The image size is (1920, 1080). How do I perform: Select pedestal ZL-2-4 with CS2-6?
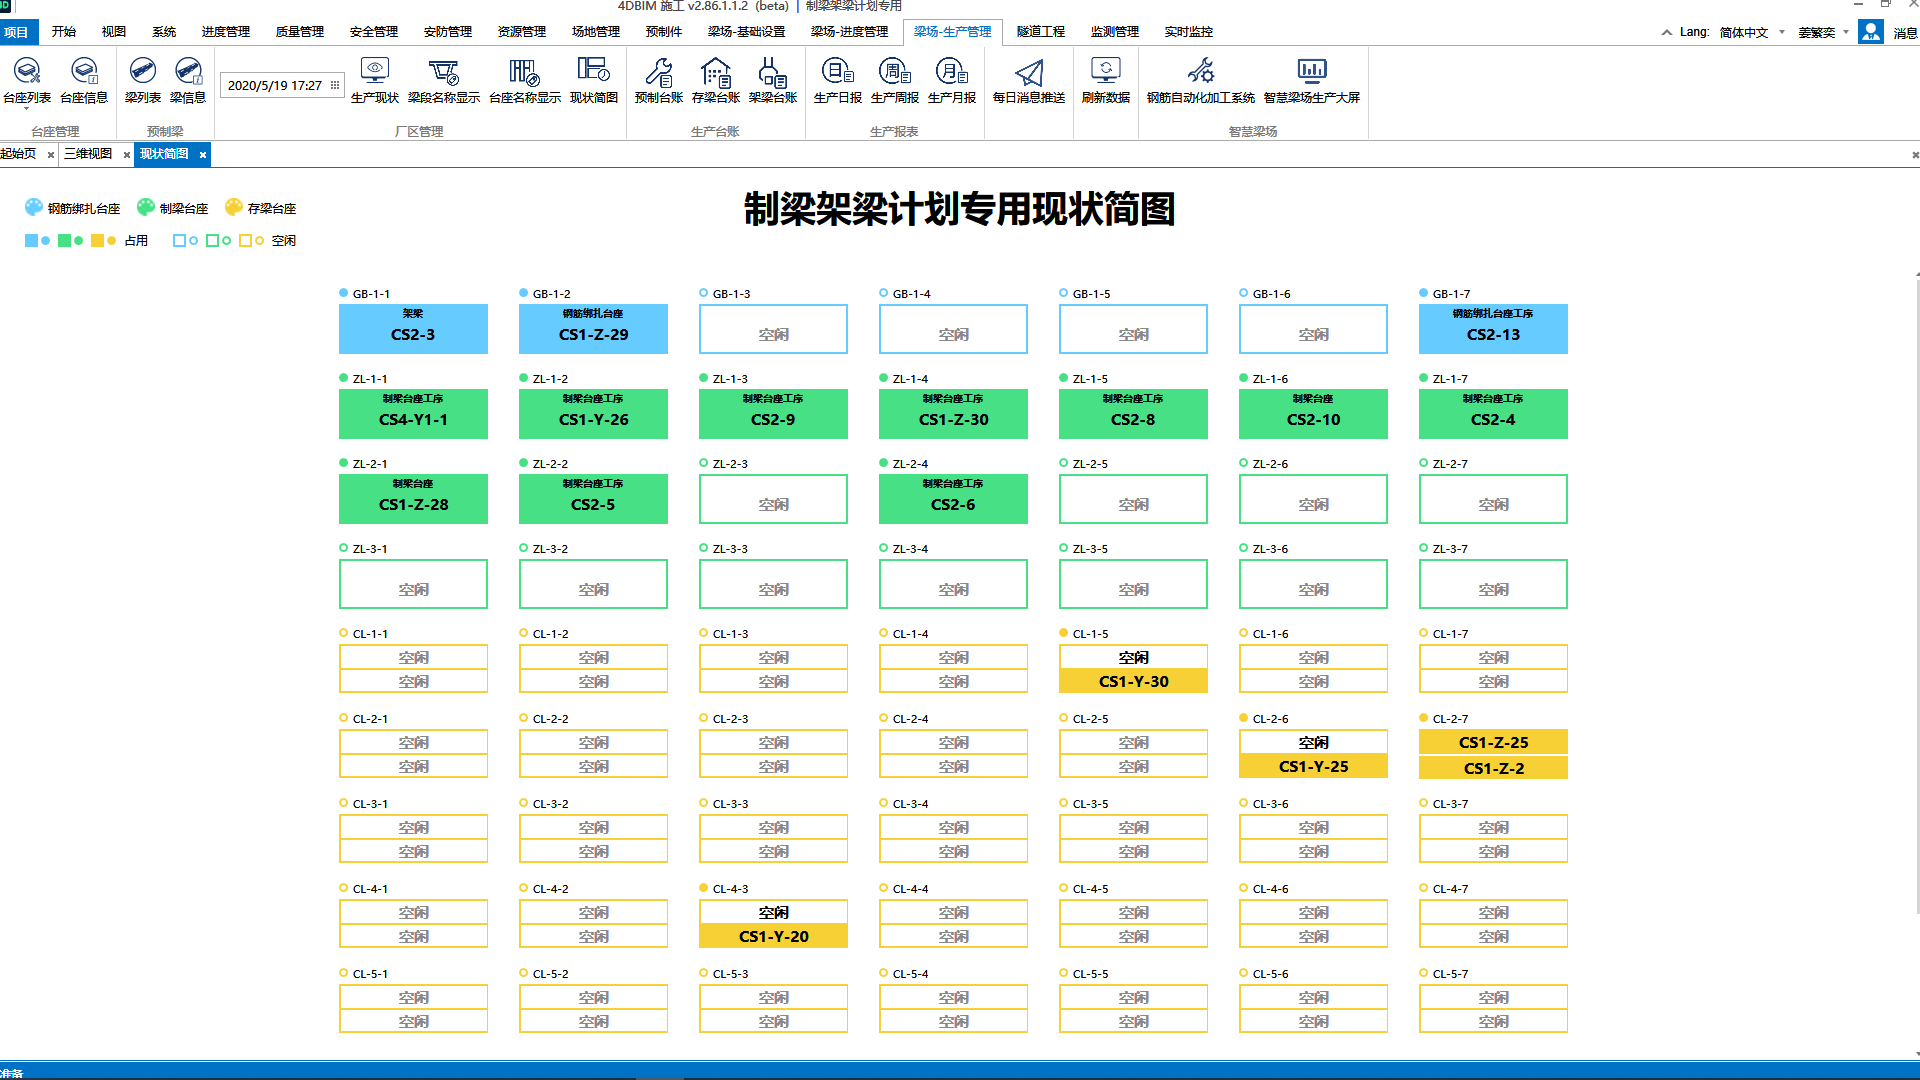pyautogui.click(x=953, y=499)
